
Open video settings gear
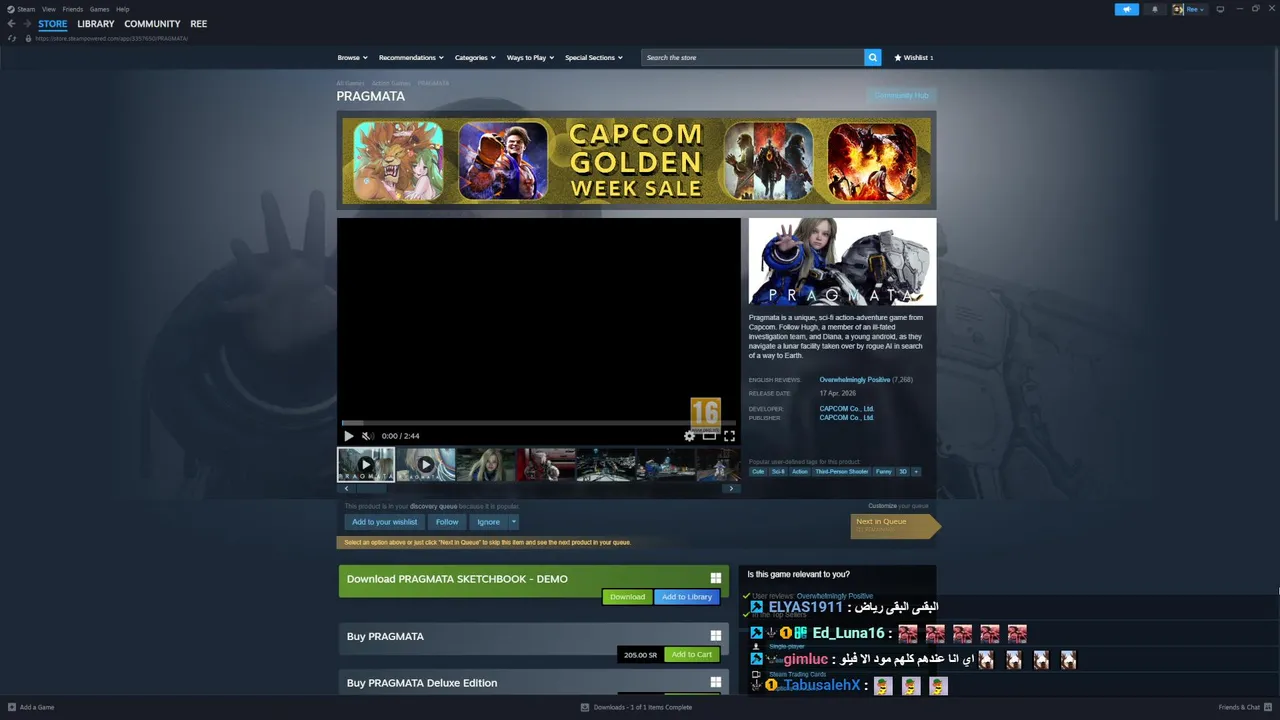pos(689,436)
